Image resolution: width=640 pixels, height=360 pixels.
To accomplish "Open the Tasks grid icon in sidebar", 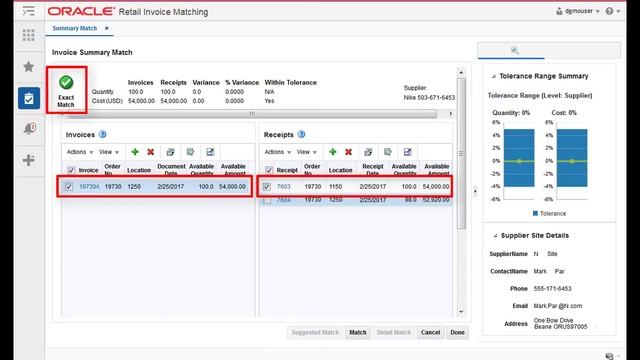I will pos(29,35).
